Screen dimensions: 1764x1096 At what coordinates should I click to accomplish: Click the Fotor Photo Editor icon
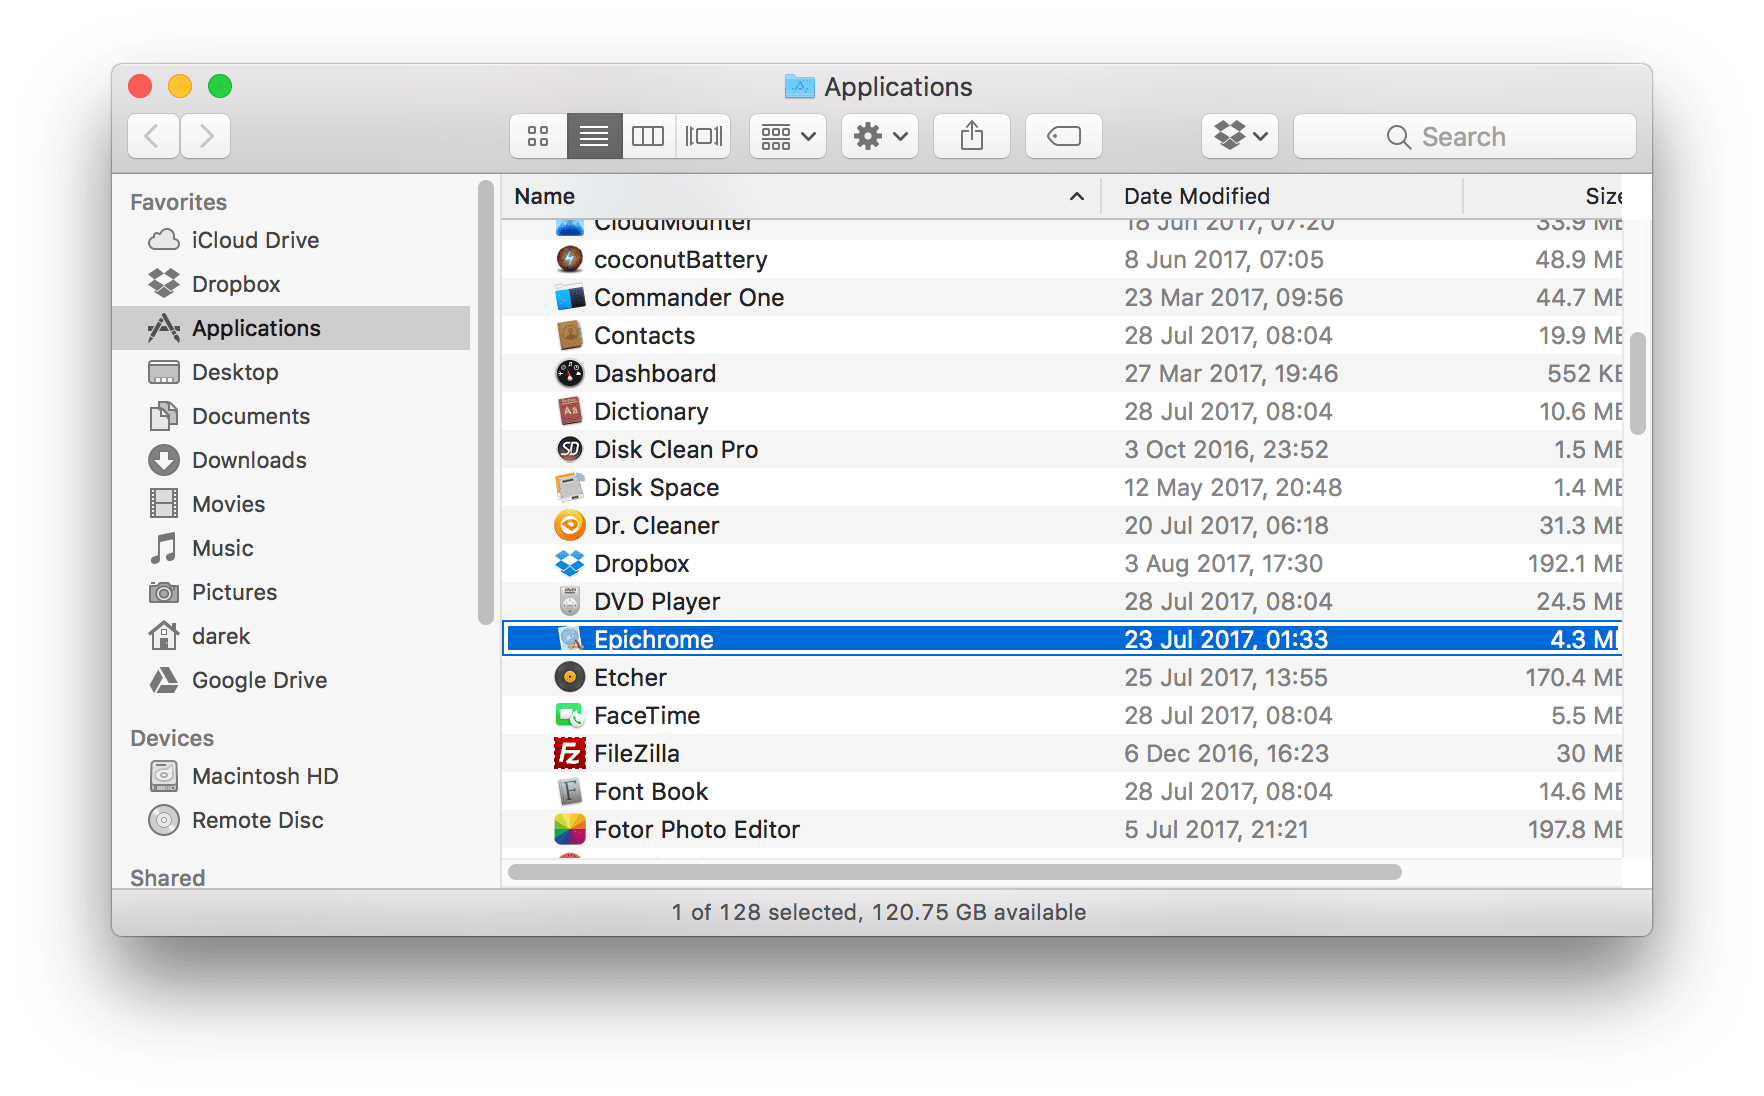569,829
